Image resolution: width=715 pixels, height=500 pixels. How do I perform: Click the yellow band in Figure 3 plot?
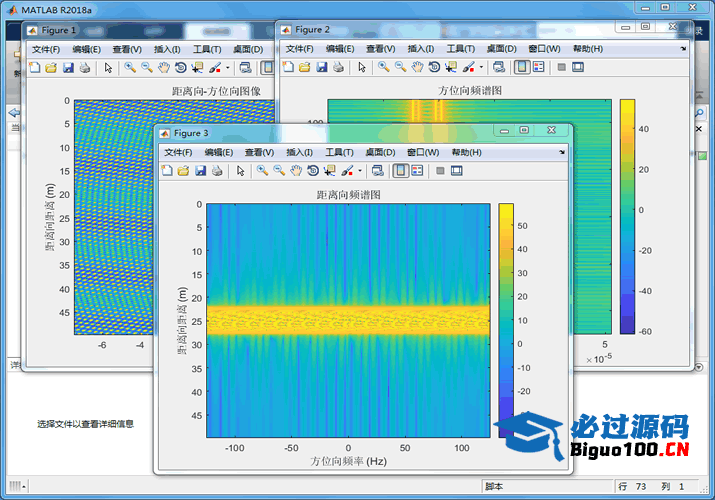[348, 319]
